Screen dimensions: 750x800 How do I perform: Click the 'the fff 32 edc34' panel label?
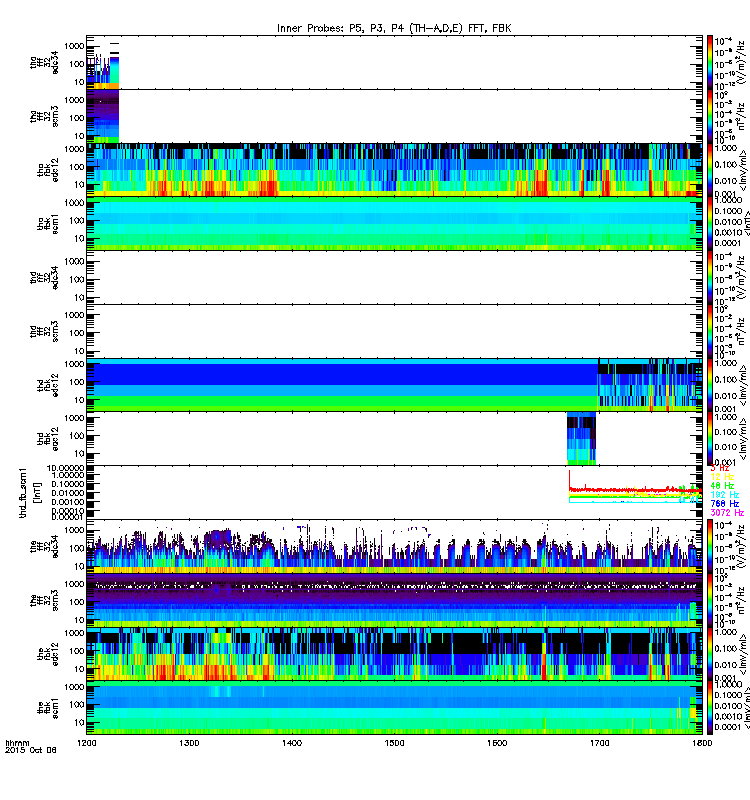point(44,547)
